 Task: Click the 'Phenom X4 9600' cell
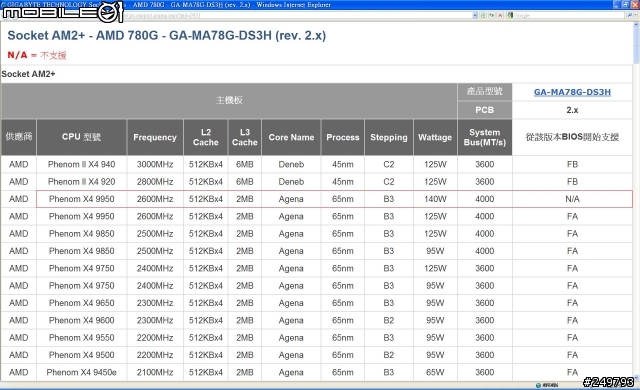coord(81,320)
